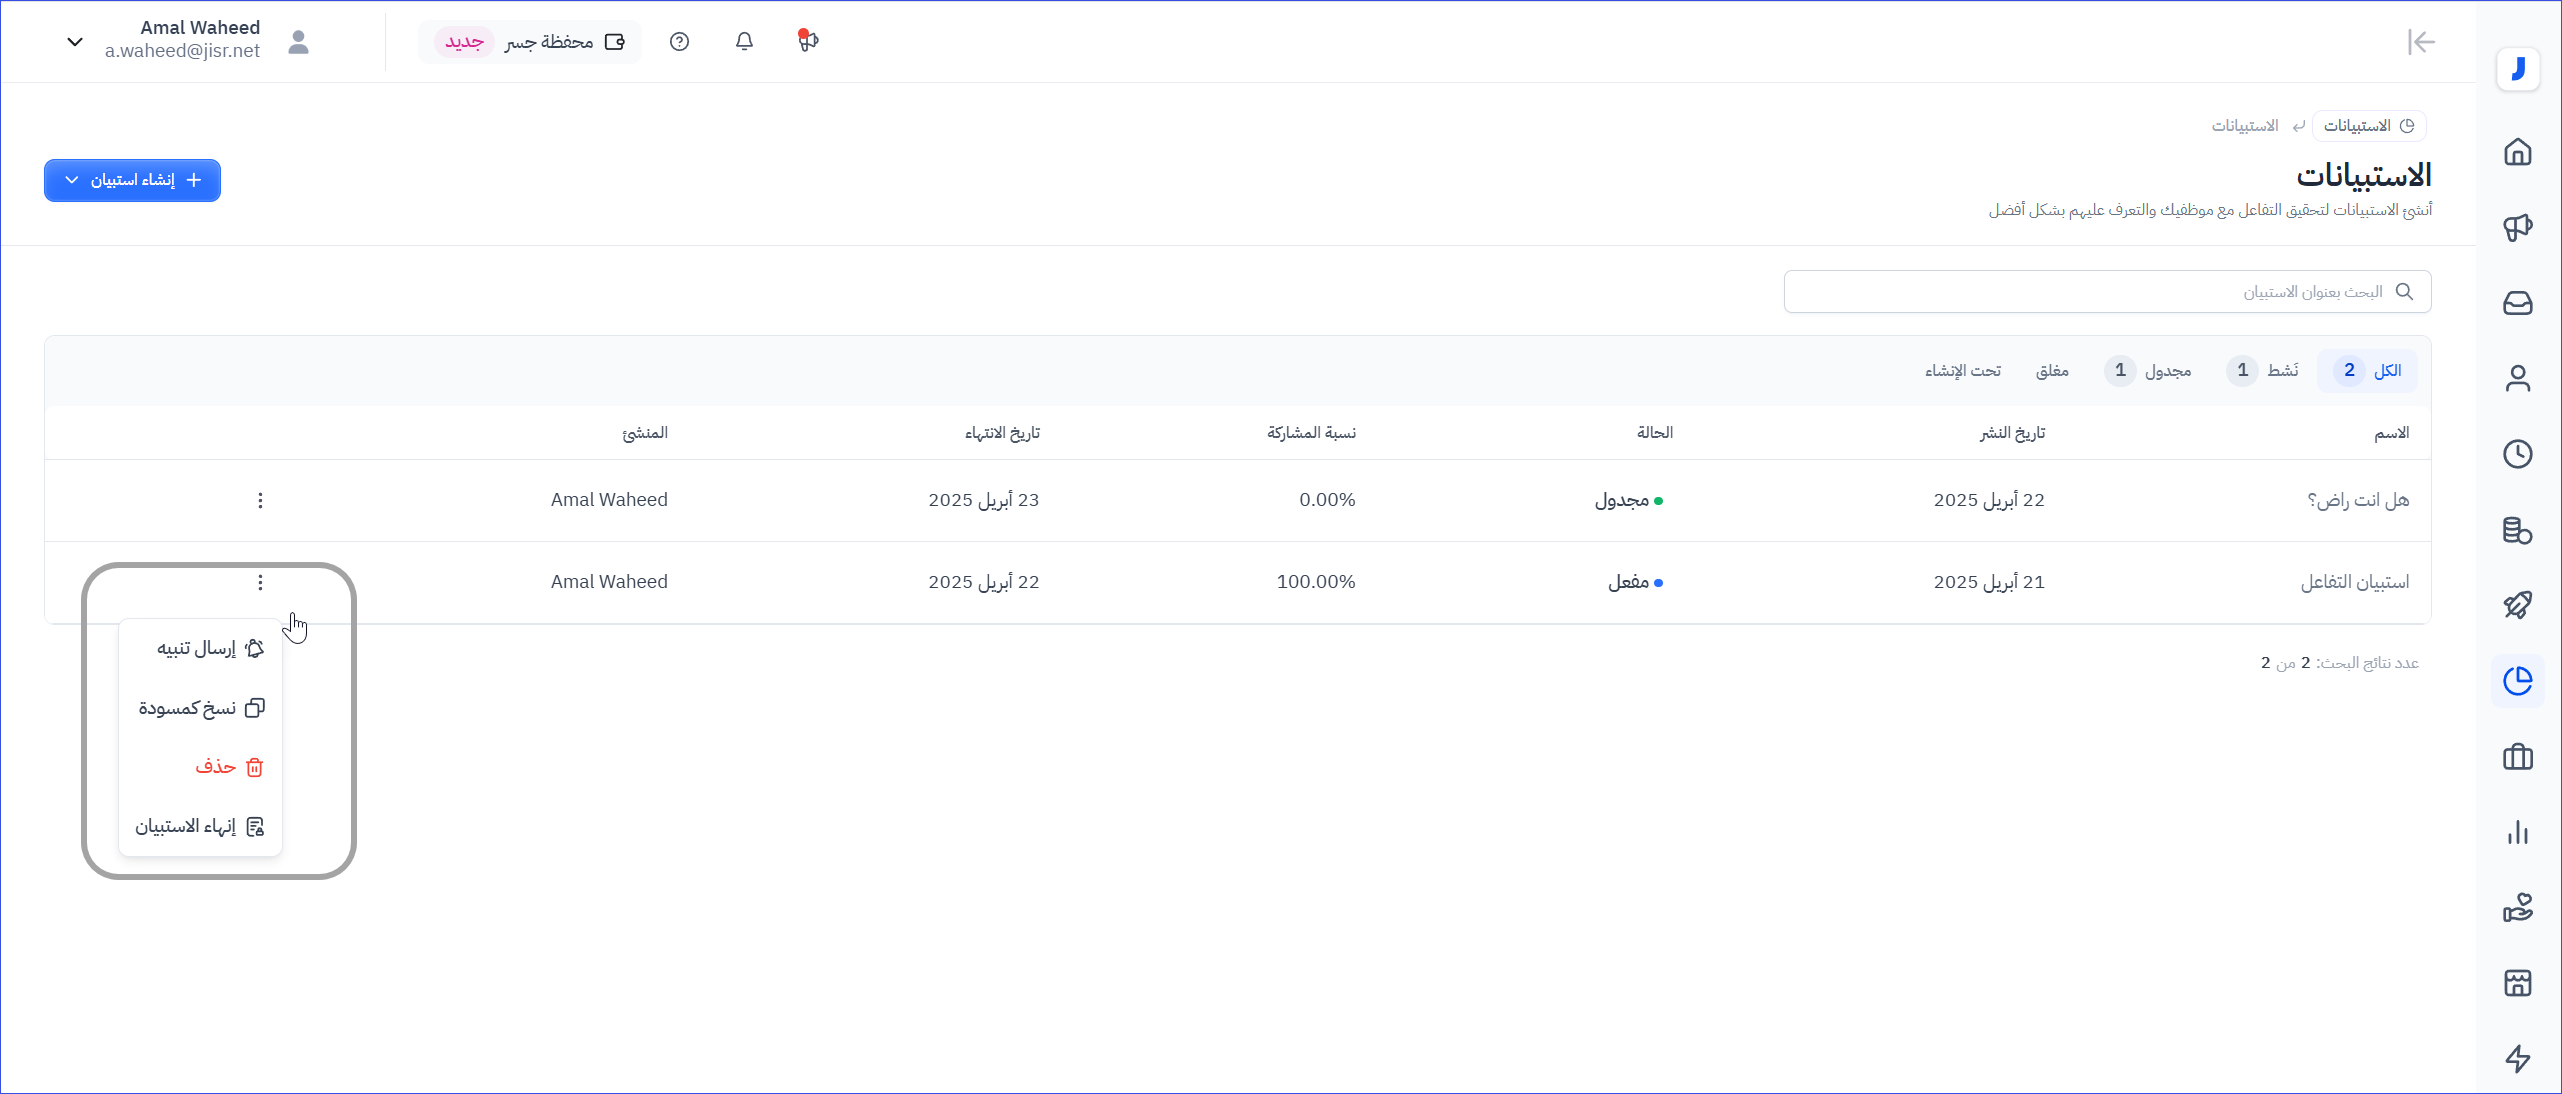
Task: Choose إرسال تنبيه from context menu
Action: [x=200, y=649]
